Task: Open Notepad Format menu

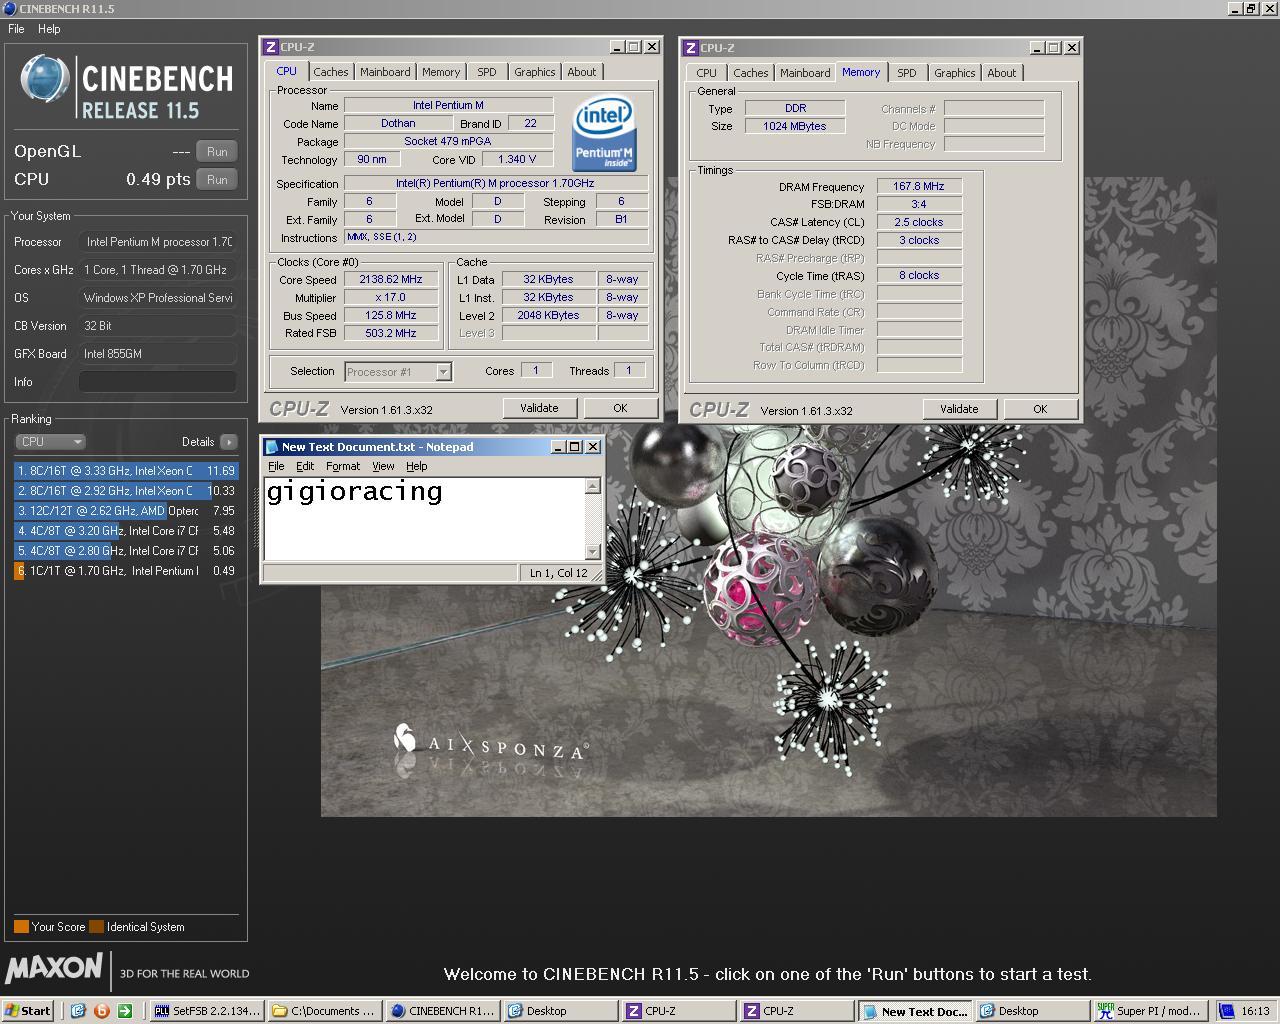Action: 343,466
